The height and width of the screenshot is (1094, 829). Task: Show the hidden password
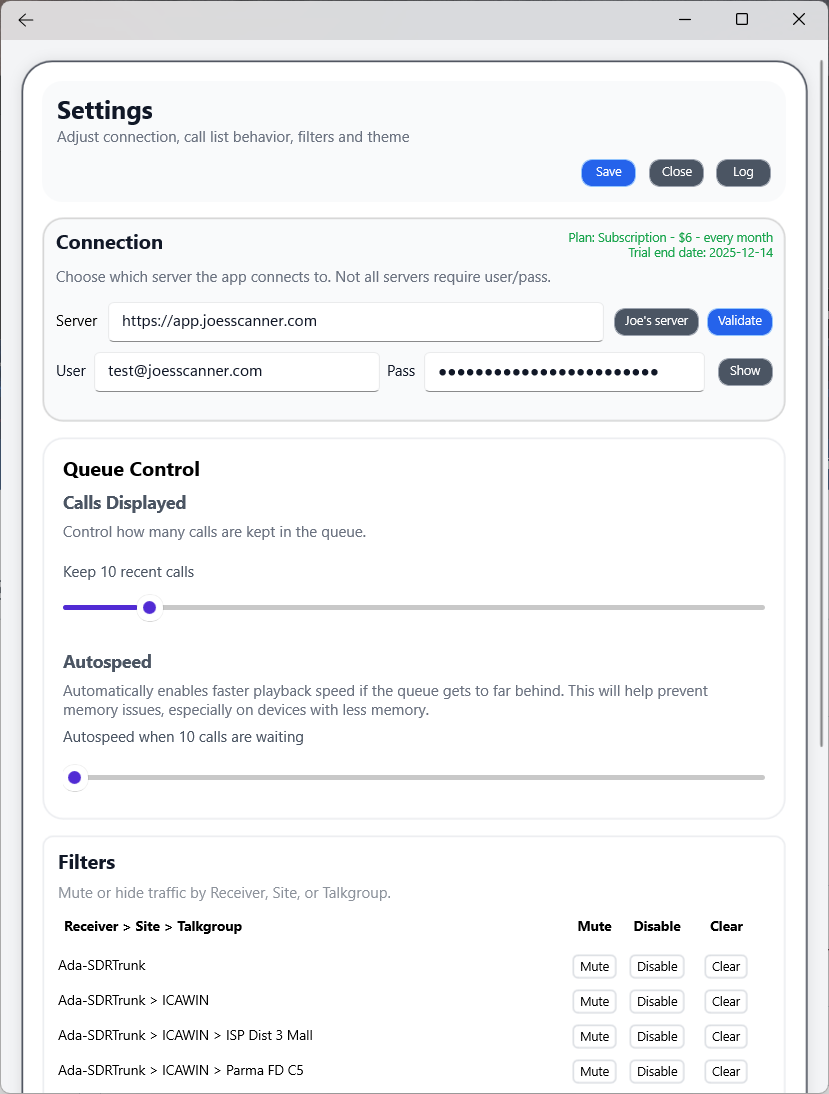(745, 371)
